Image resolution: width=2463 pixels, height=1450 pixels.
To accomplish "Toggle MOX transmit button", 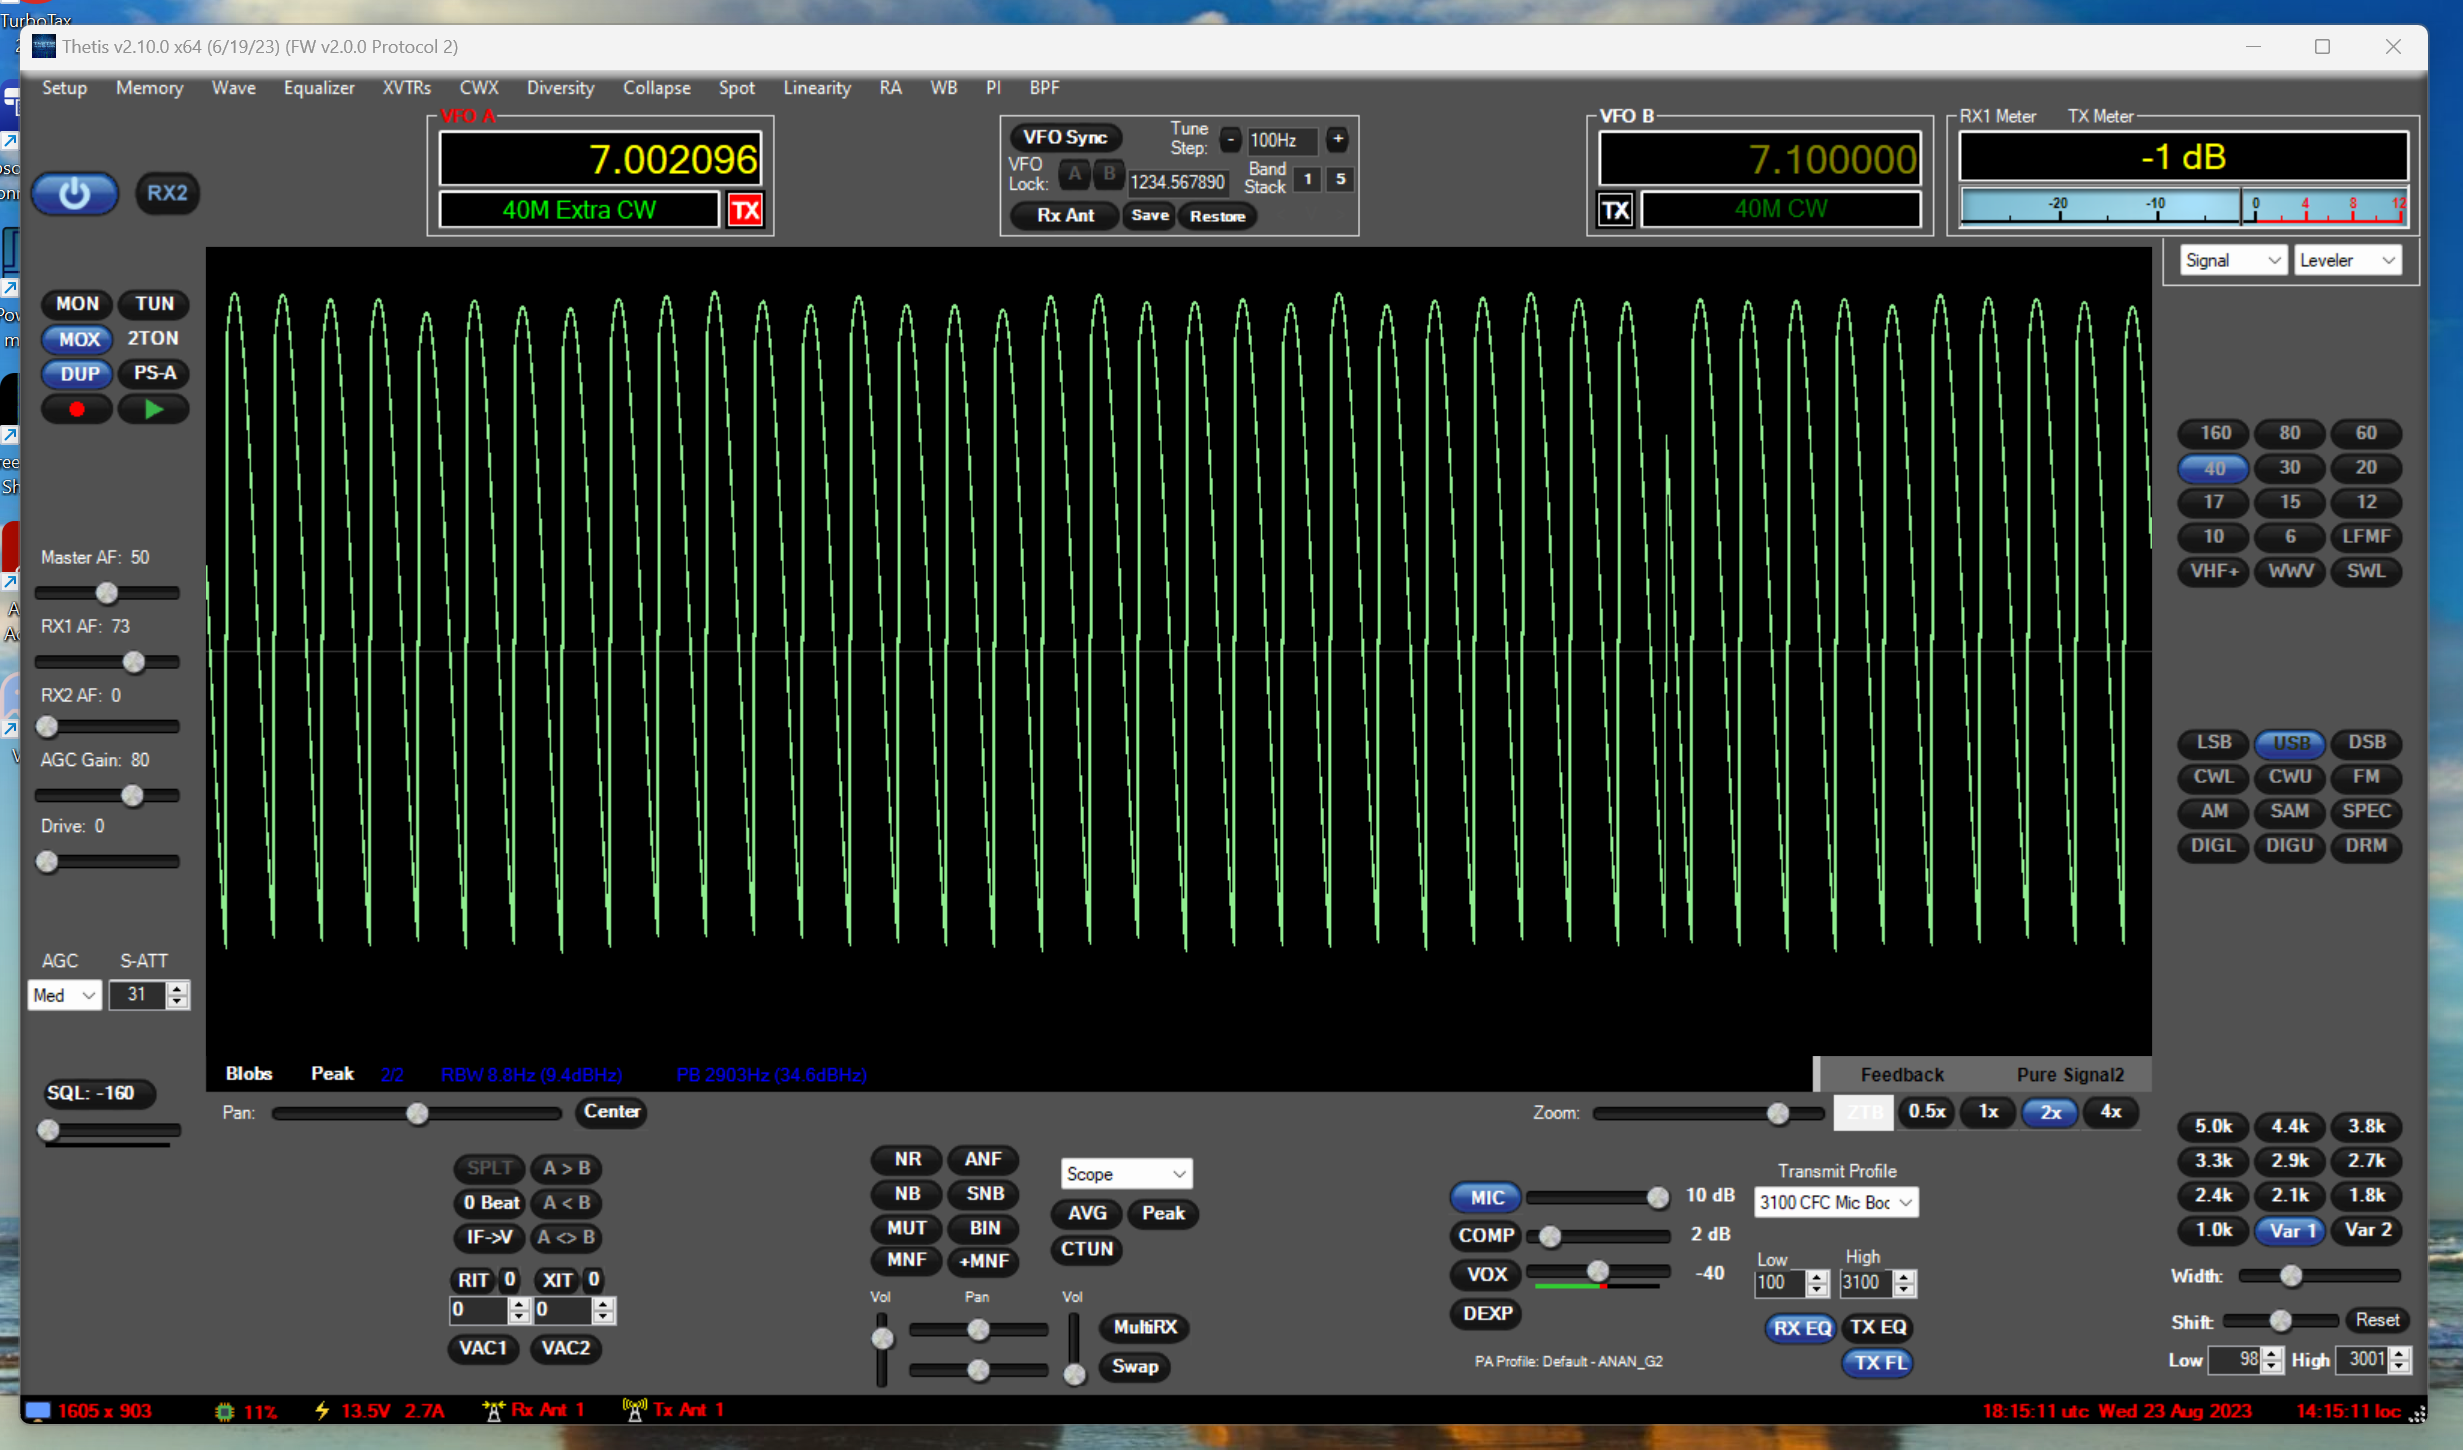I will (79, 339).
